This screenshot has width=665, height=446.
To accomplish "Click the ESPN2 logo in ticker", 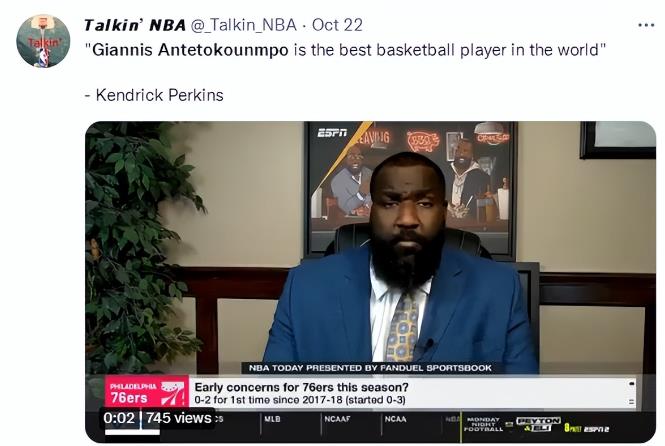I will coord(587,429).
